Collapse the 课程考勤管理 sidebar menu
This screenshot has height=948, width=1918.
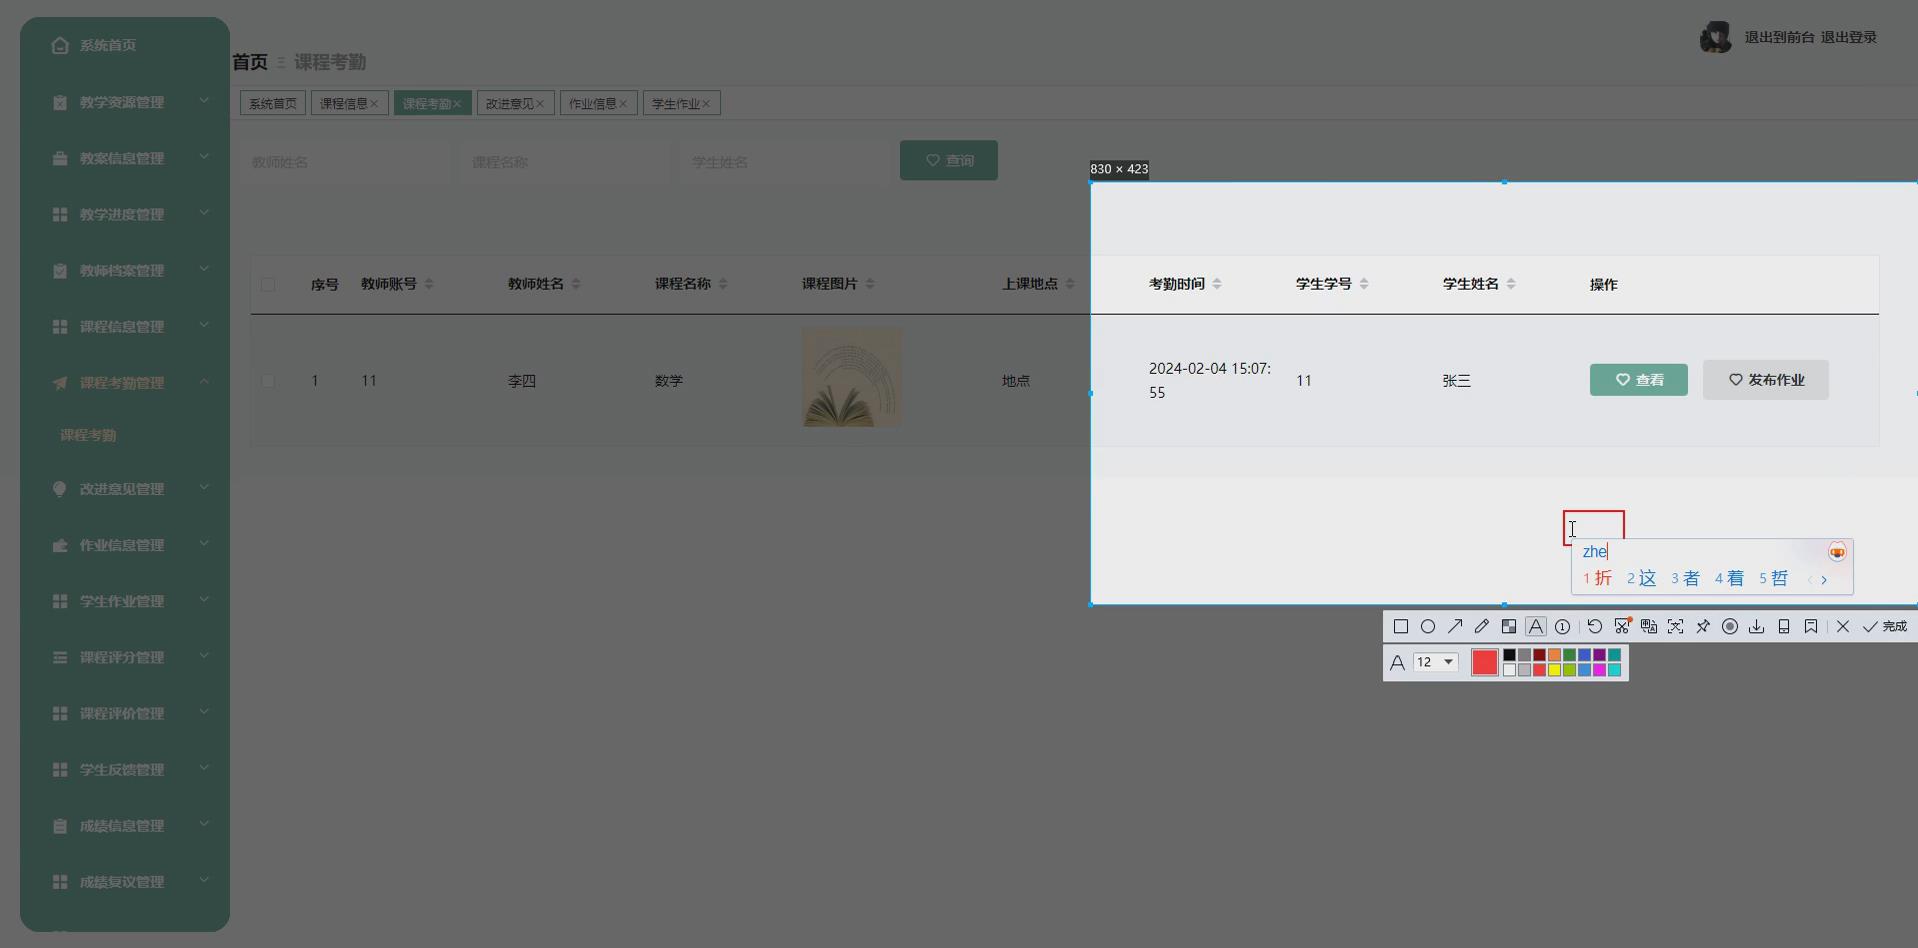(124, 382)
